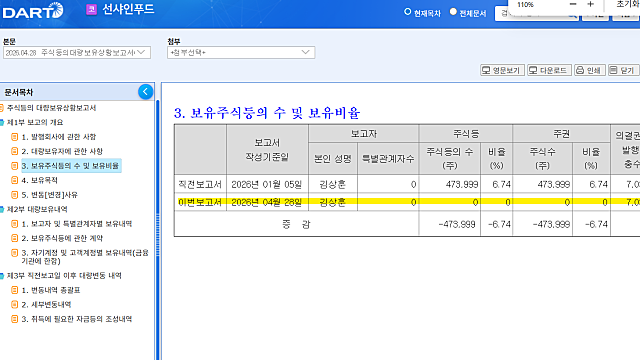Click the 영문보기 button

(502, 70)
